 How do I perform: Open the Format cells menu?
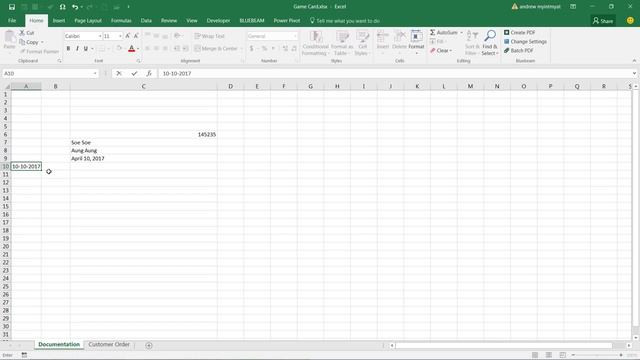(416, 42)
